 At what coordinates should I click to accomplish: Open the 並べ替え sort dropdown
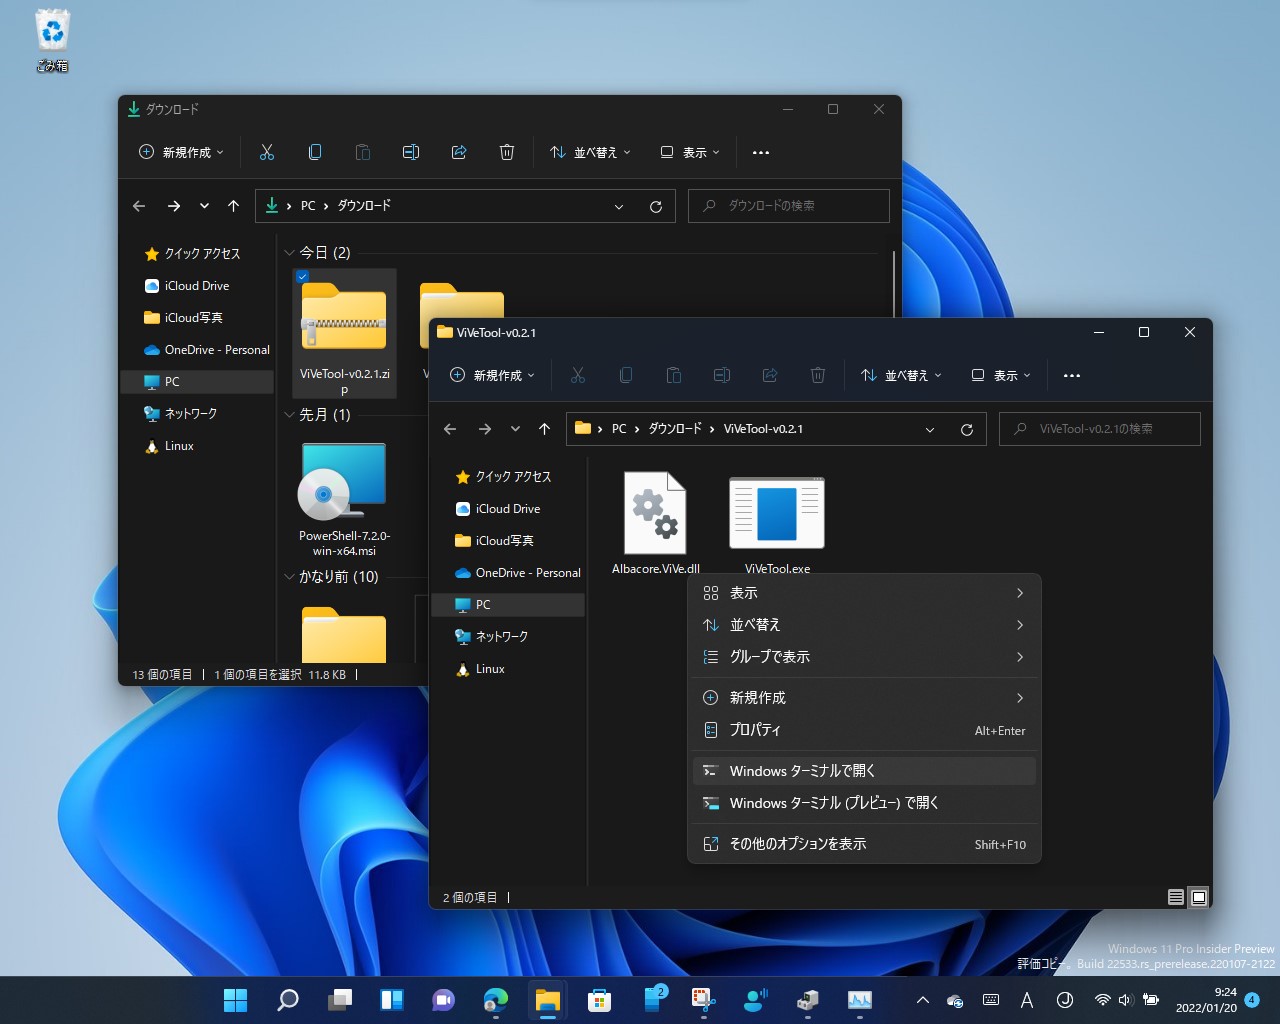pos(901,375)
